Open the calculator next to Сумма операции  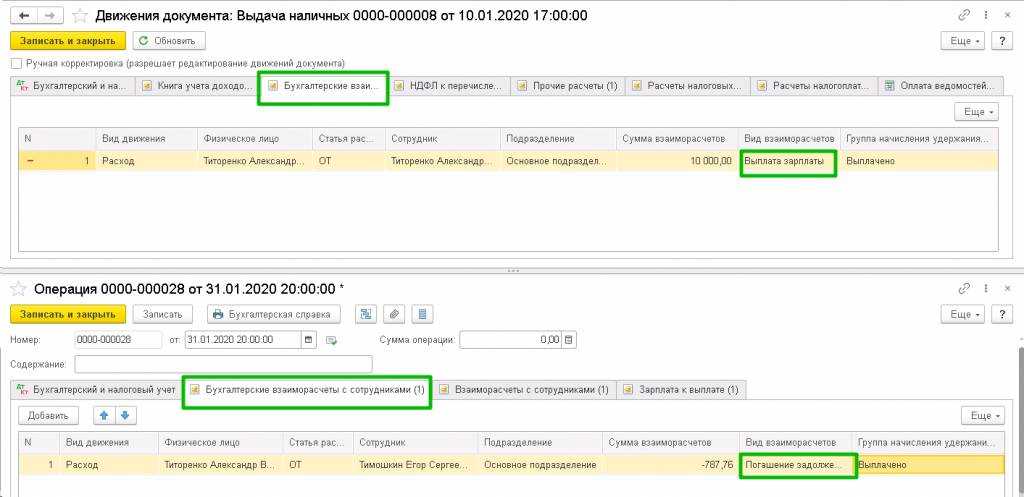pyautogui.click(x=569, y=340)
